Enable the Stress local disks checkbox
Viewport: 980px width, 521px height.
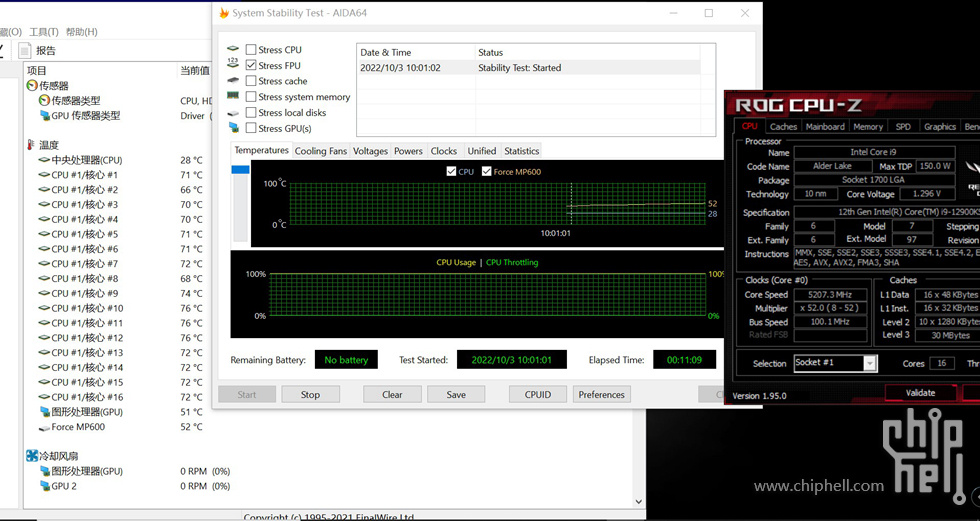[251, 112]
